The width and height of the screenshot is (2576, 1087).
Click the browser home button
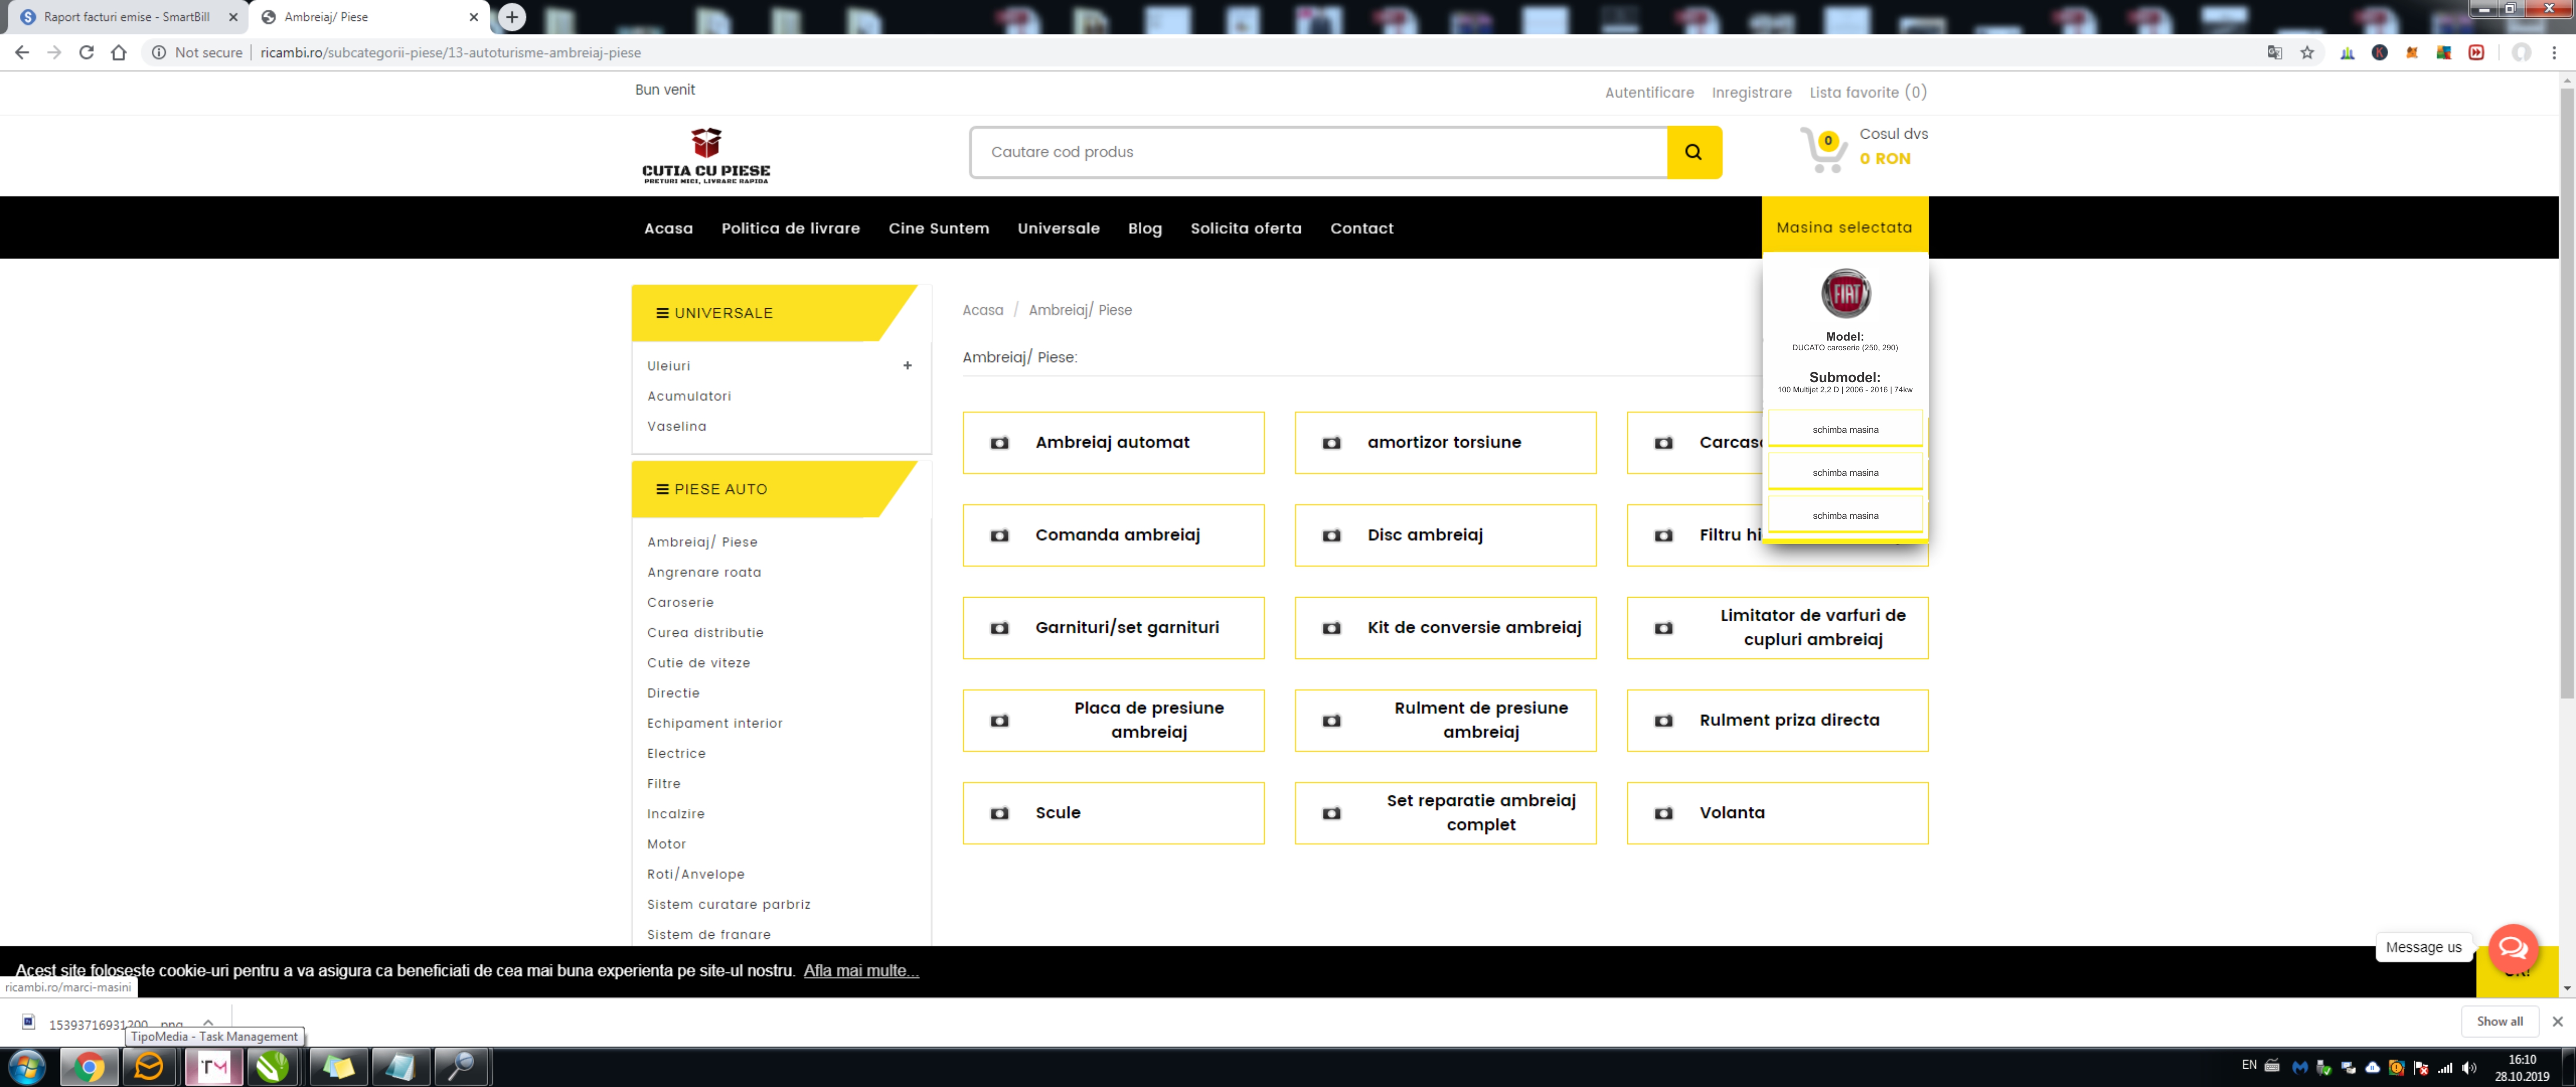[x=119, y=52]
